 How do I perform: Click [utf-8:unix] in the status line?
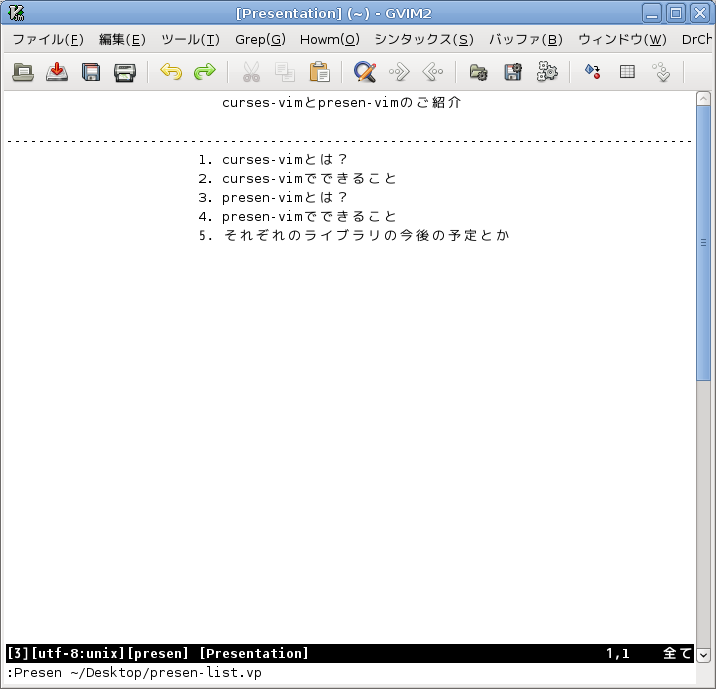pos(78,653)
